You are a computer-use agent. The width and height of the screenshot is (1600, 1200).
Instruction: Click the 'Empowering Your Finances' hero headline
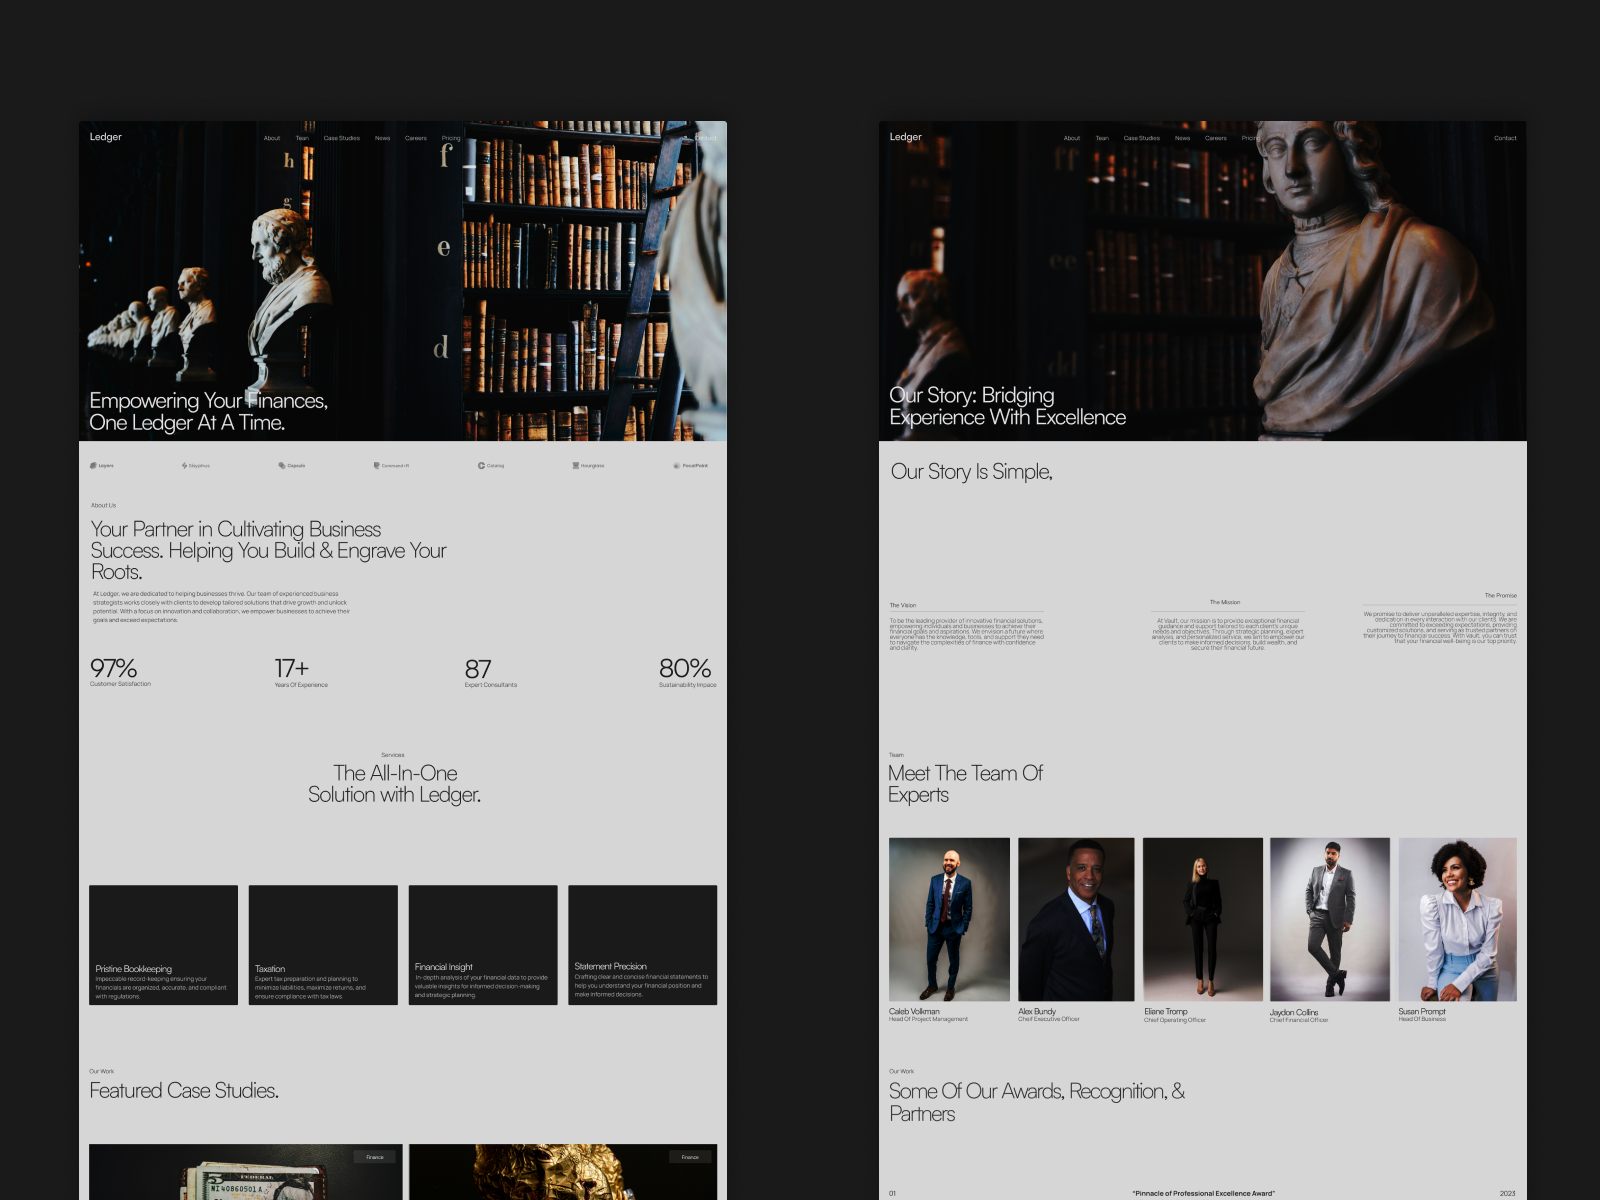(208, 411)
